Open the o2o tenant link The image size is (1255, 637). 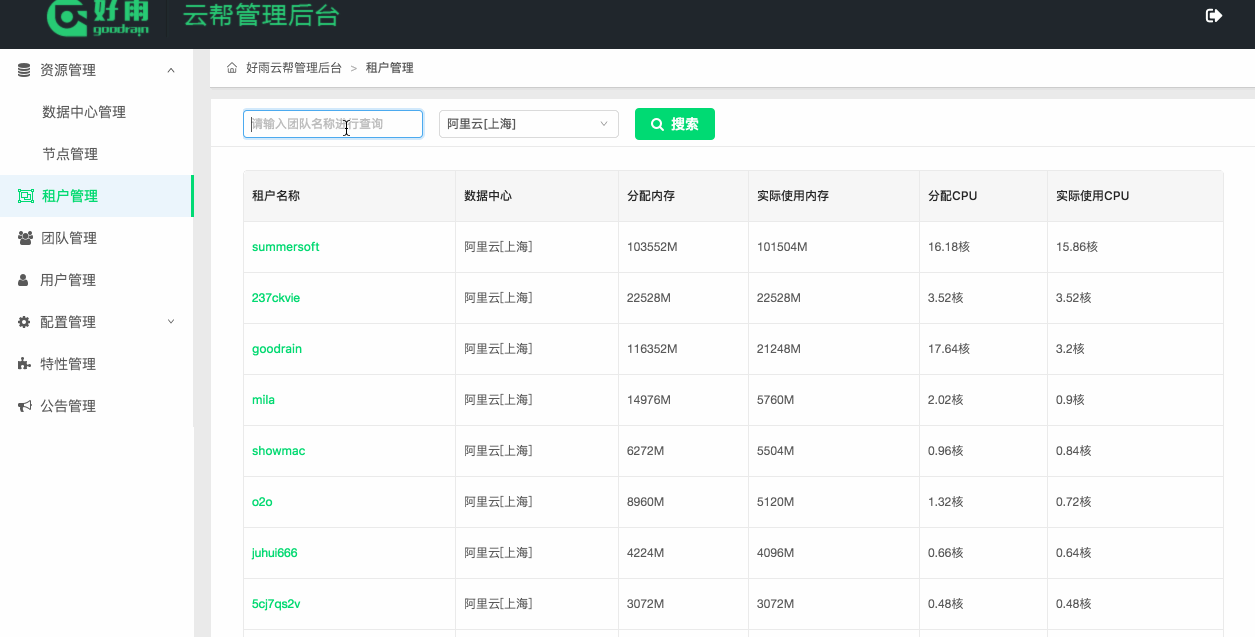pos(262,502)
